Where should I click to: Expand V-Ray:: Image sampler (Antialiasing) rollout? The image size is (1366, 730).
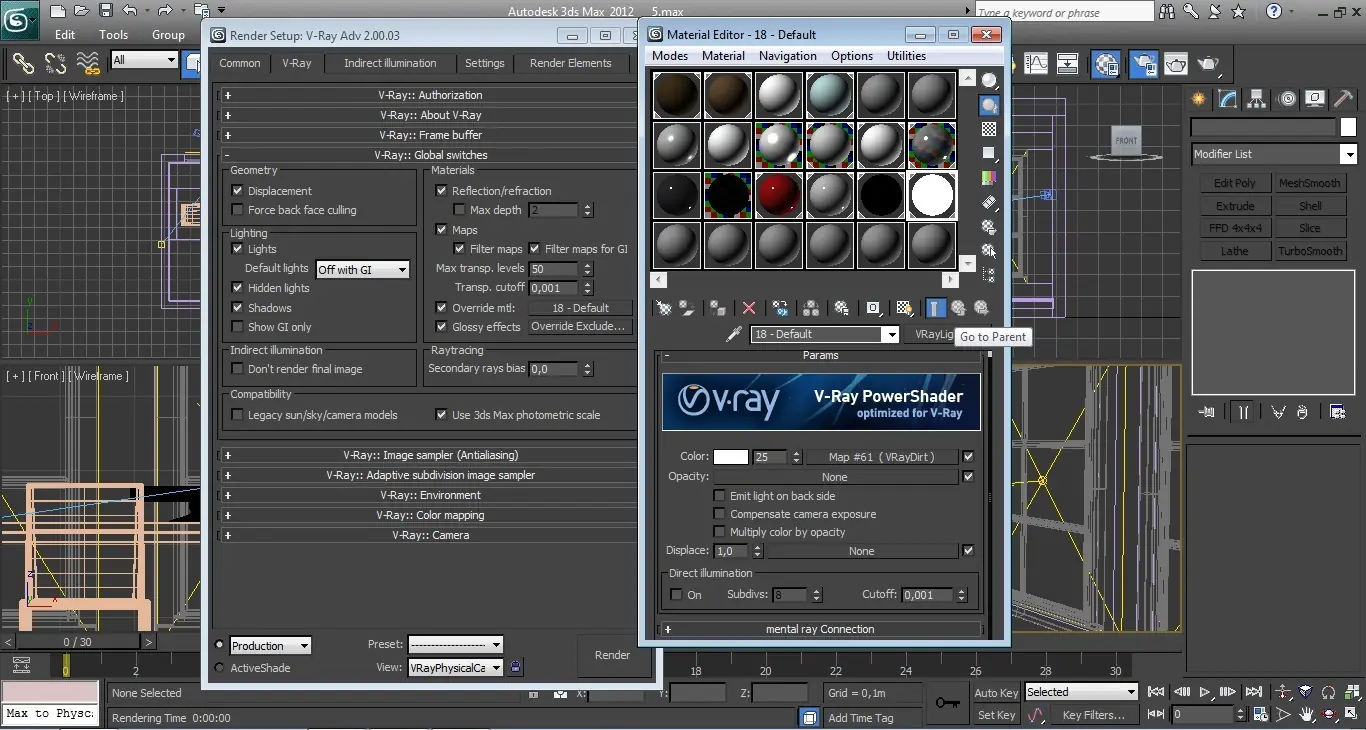[430, 455]
